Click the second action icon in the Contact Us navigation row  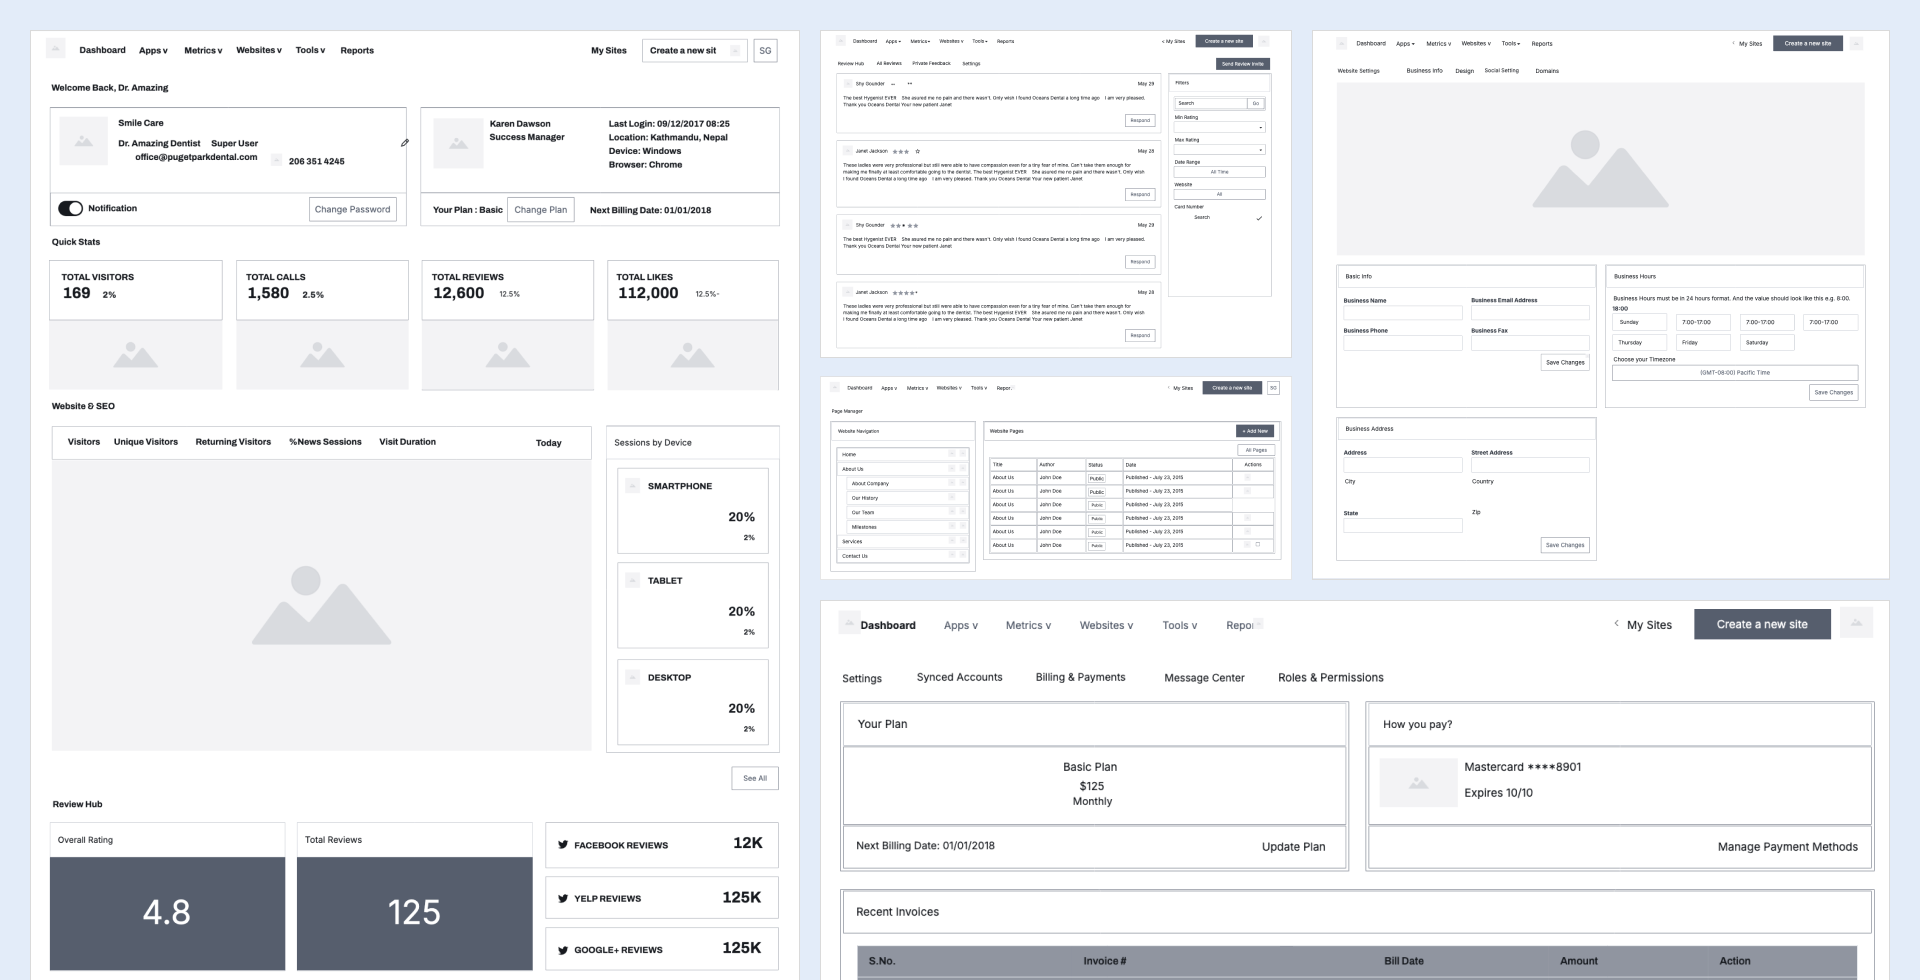tap(963, 555)
